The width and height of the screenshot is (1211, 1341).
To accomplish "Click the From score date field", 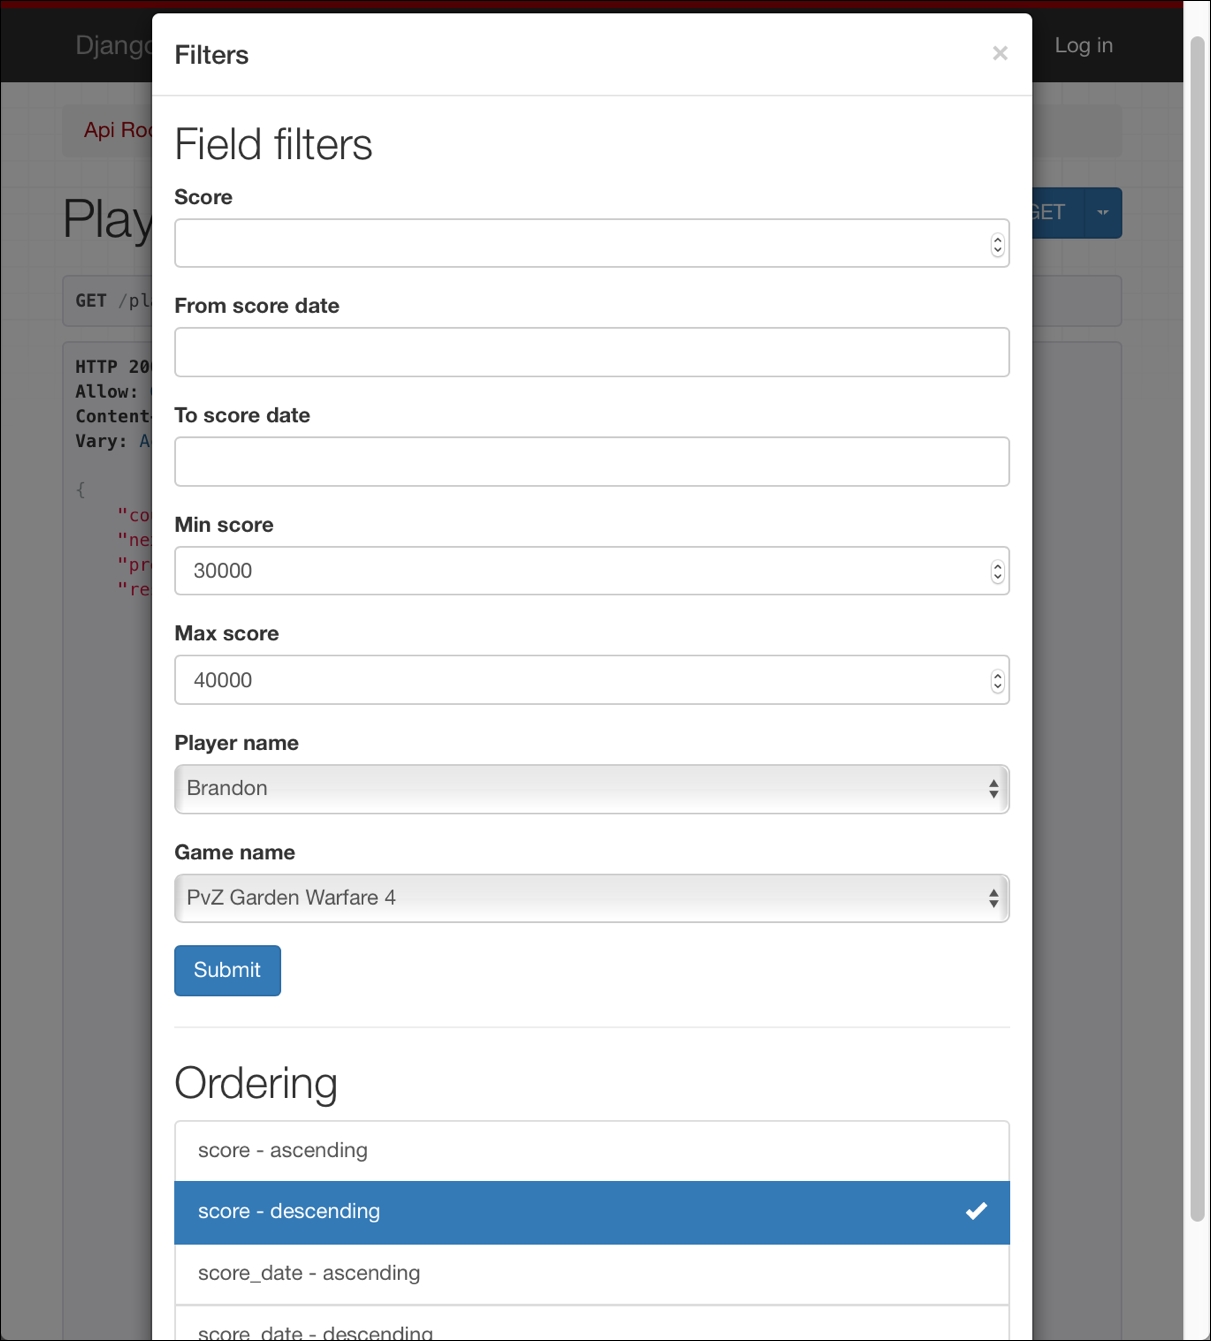I will pos(591,353).
